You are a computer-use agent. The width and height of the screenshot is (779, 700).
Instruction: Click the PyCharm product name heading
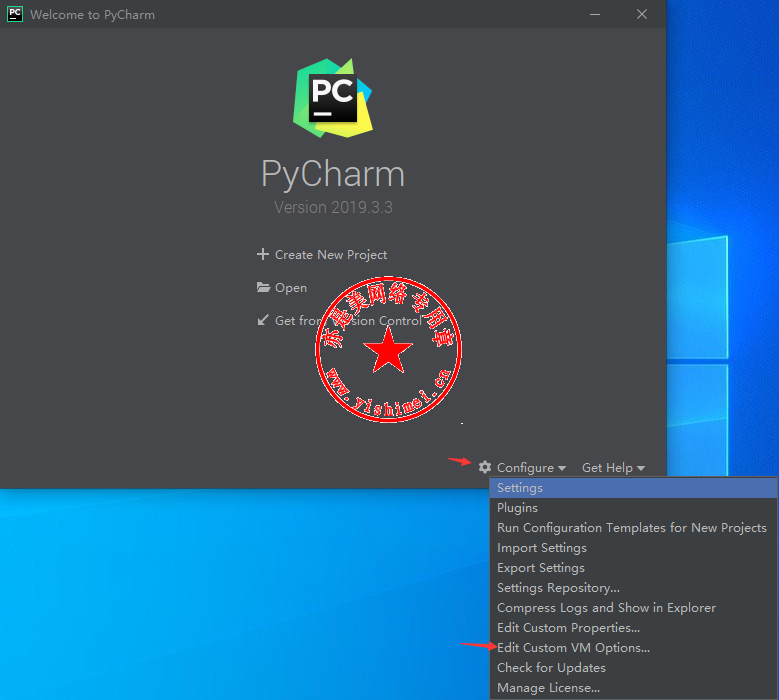[x=333, y=174]
